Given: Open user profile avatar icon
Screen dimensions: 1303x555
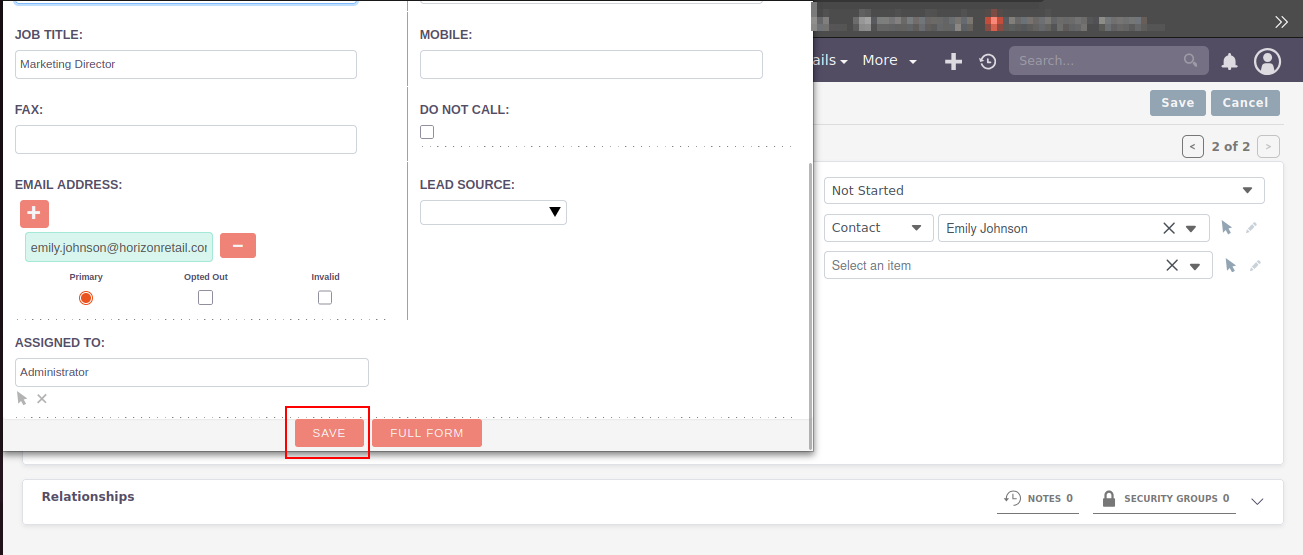Looking at the screenshot, I should click(x=1267, y=62).
